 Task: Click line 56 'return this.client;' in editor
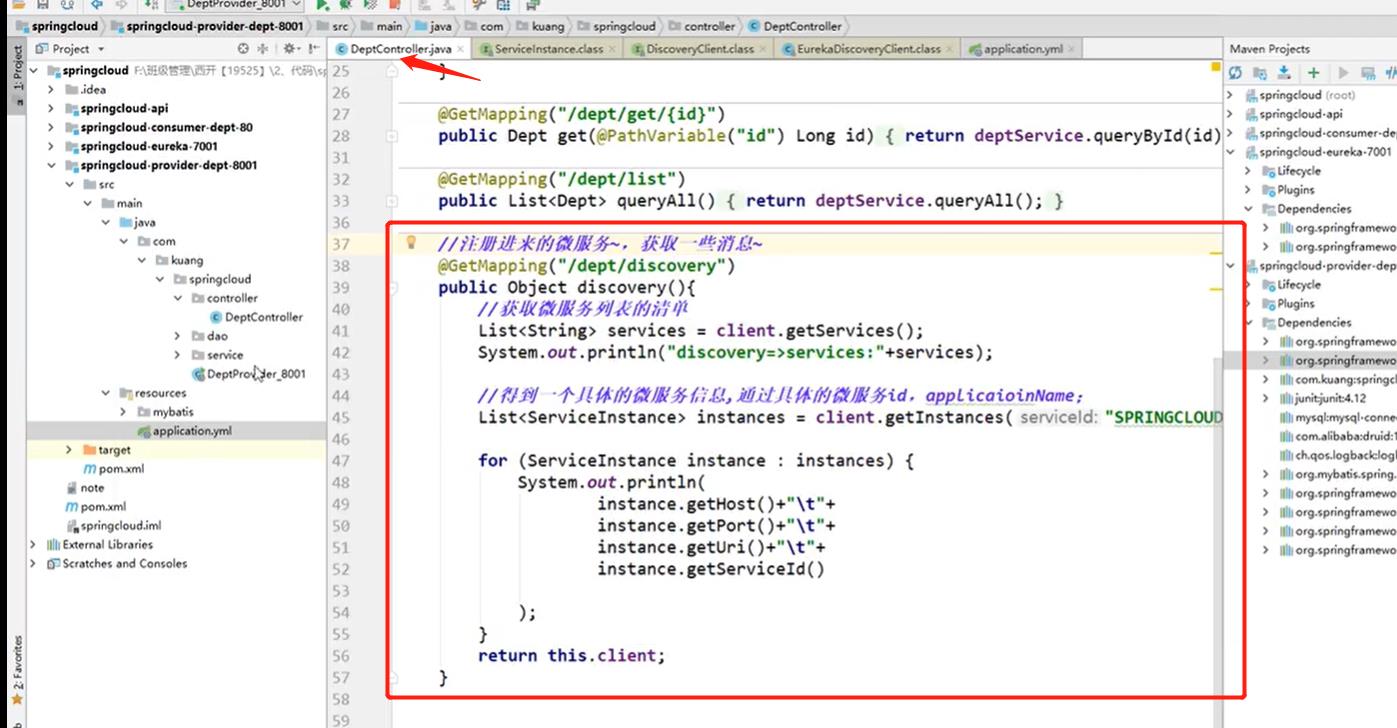pos(571,656)
